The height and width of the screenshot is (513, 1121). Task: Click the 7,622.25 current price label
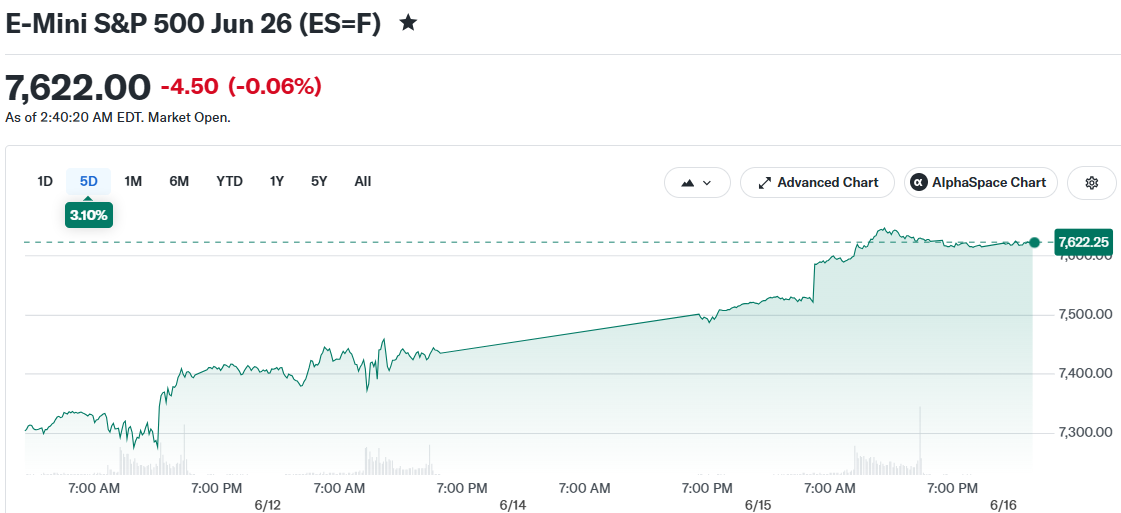point(1084,242)
